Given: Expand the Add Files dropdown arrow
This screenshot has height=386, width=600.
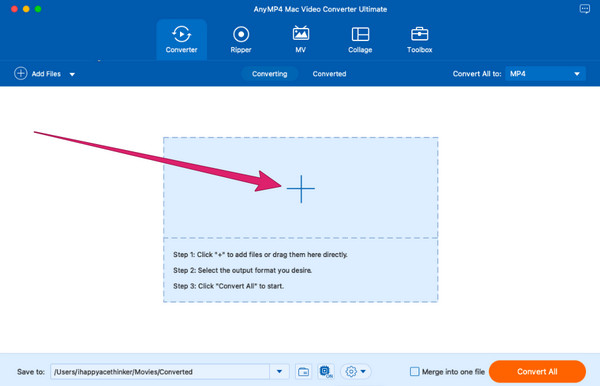Looking at the screenshot, I should (72, 74).
